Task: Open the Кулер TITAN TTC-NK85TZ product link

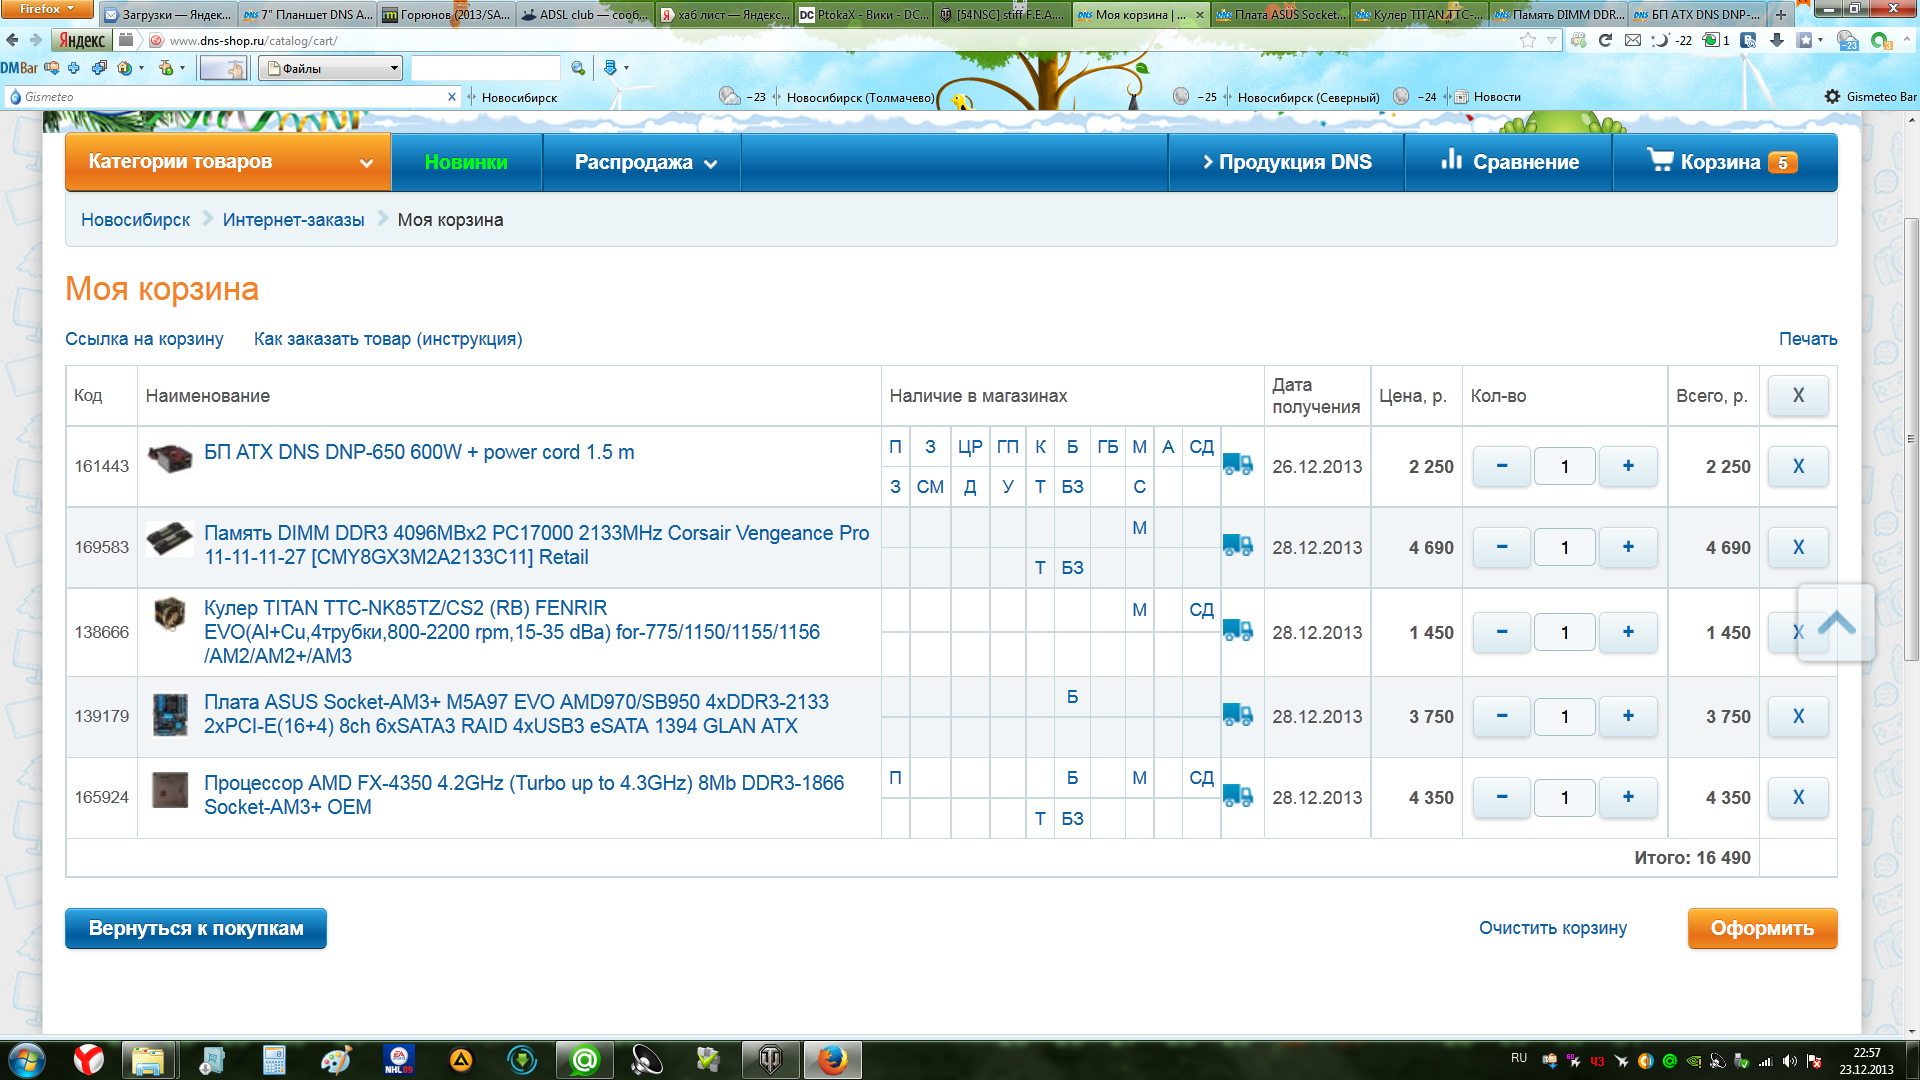Action: point(512,632)
